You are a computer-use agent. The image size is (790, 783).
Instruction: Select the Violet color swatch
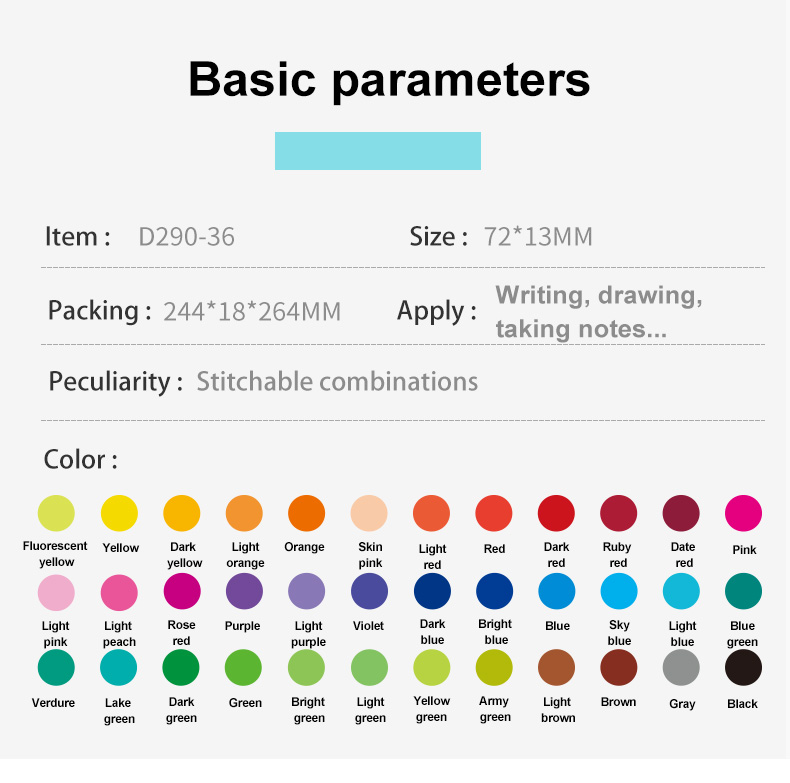[369, 592]
